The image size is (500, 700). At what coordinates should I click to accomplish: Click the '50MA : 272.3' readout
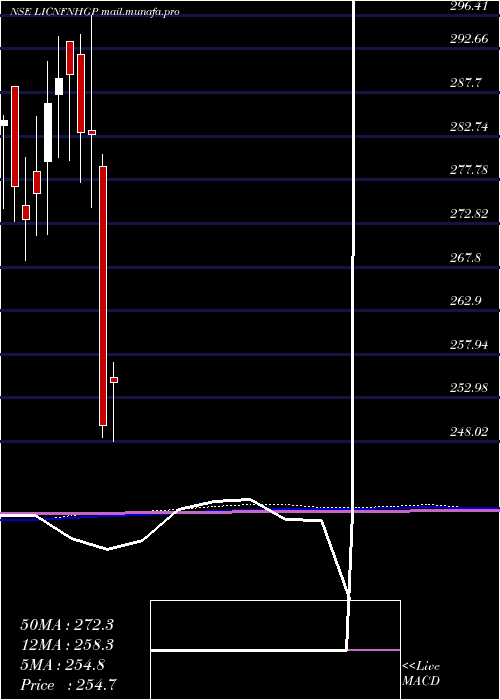[x=67, y=625]
